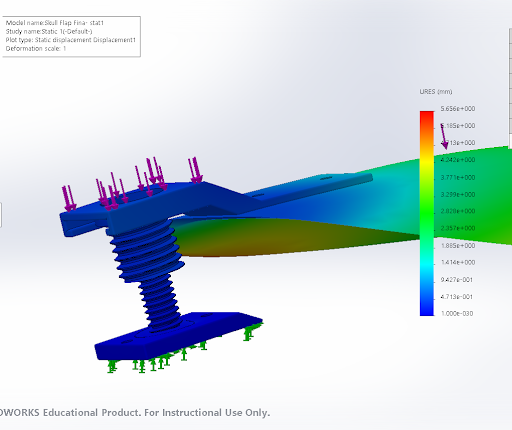Click the minimum value 1.000e-030 label
This screenshot has height=430, width=512.
[457, 313]
